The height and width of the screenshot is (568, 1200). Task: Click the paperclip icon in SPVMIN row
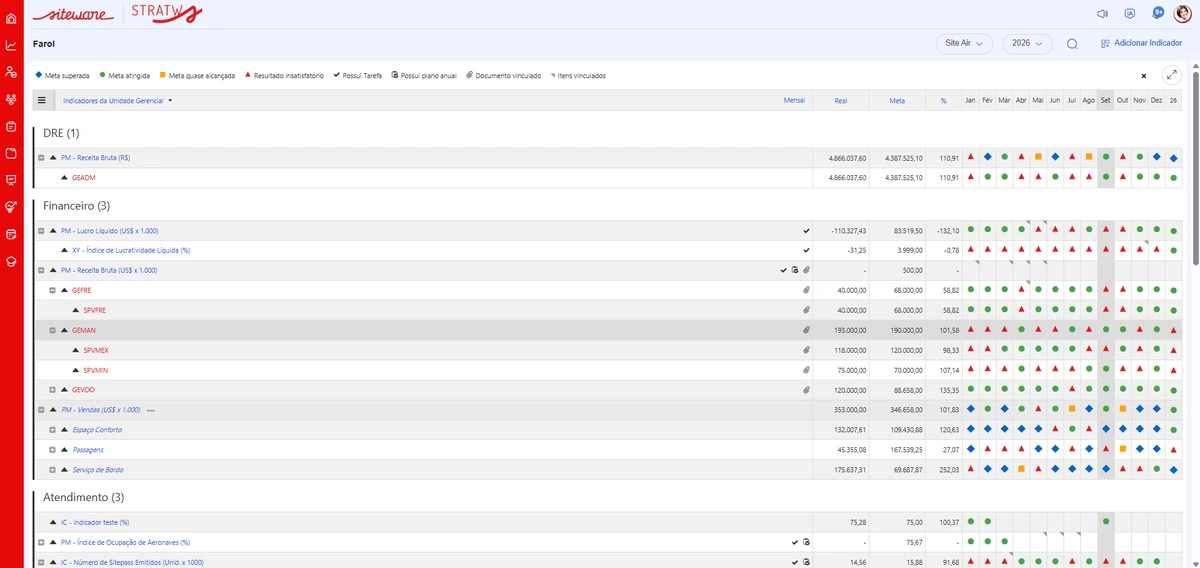(x=806, y=370)
